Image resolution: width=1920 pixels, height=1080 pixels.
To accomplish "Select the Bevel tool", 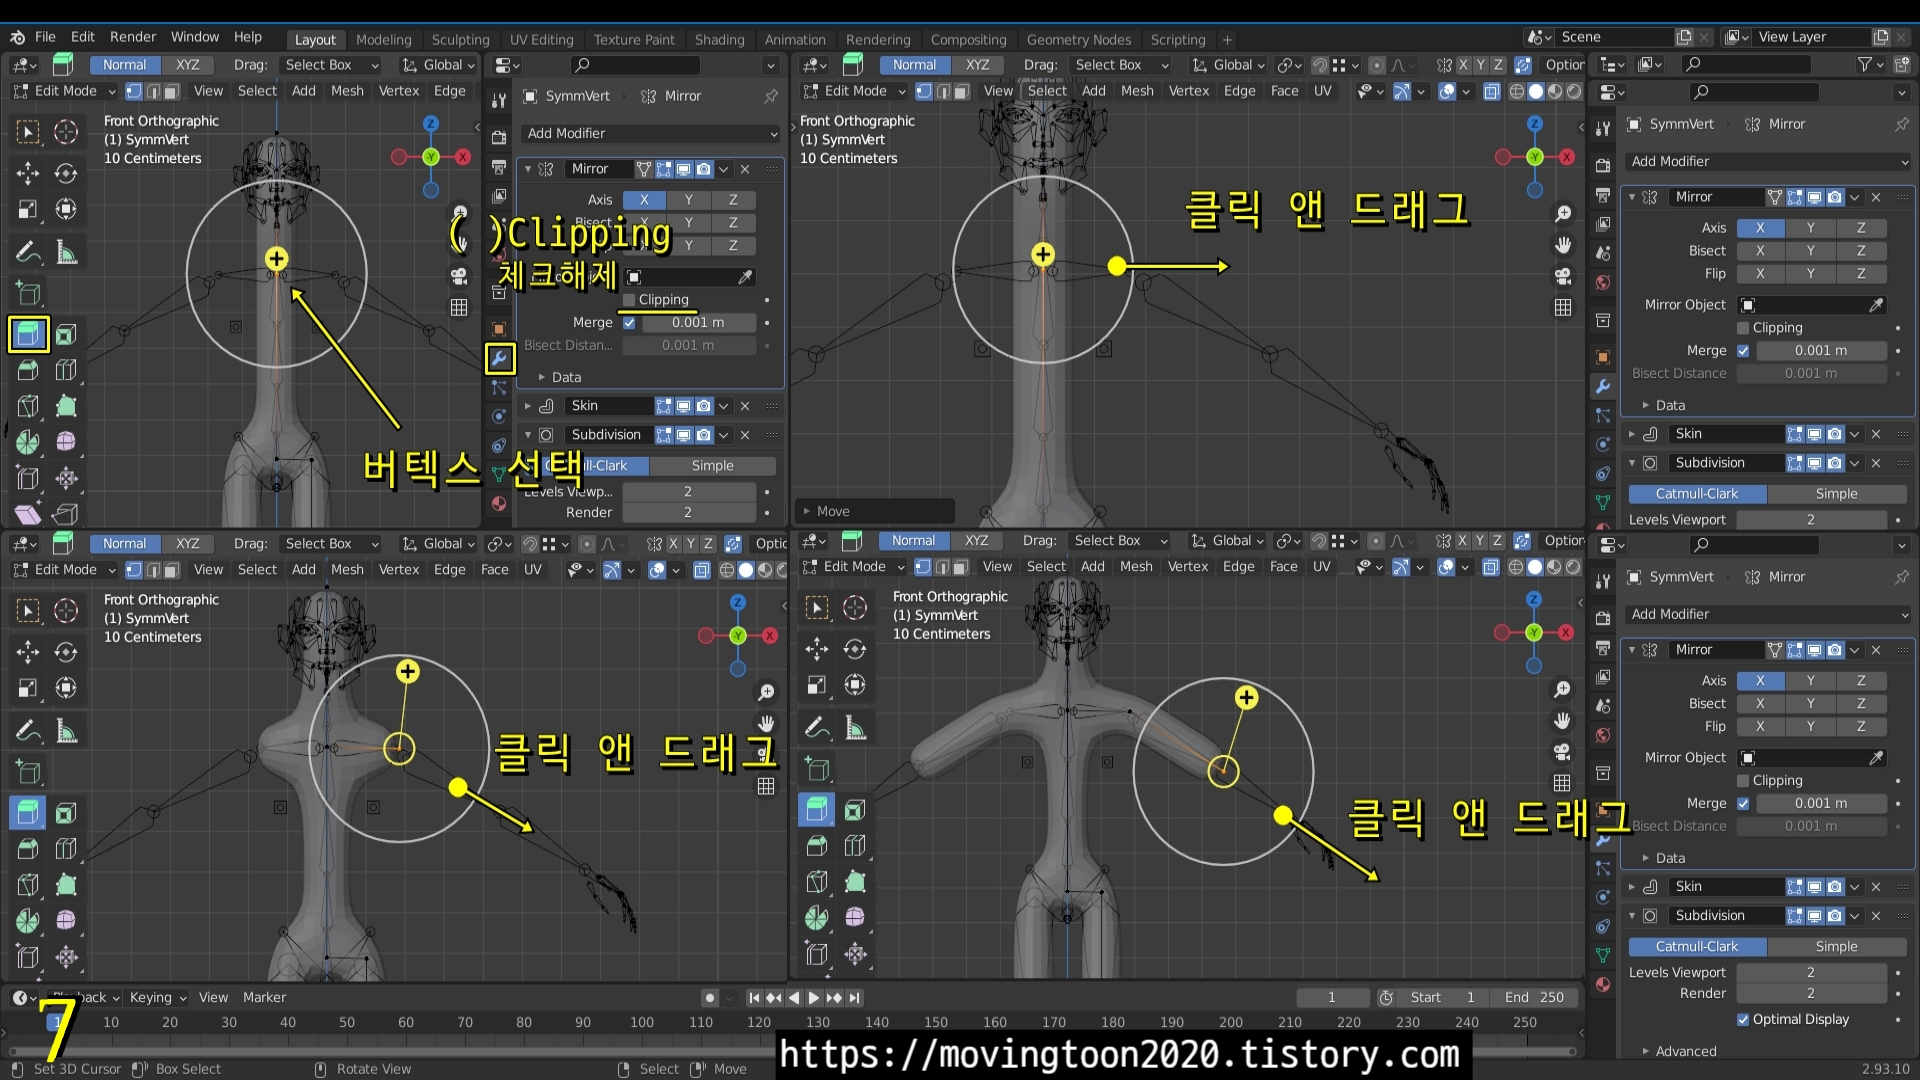I will click(28, 370).
